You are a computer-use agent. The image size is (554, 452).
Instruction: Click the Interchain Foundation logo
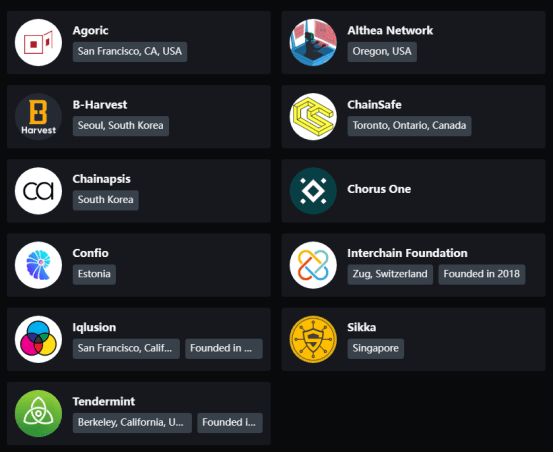pos(313,265)
